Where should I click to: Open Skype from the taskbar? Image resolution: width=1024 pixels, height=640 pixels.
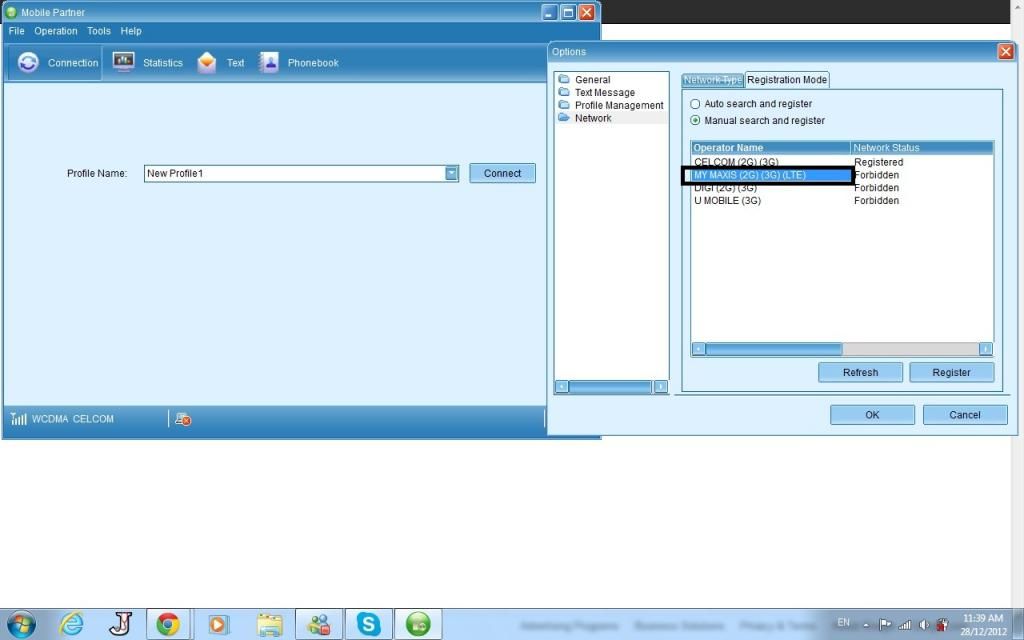point(369,624)
